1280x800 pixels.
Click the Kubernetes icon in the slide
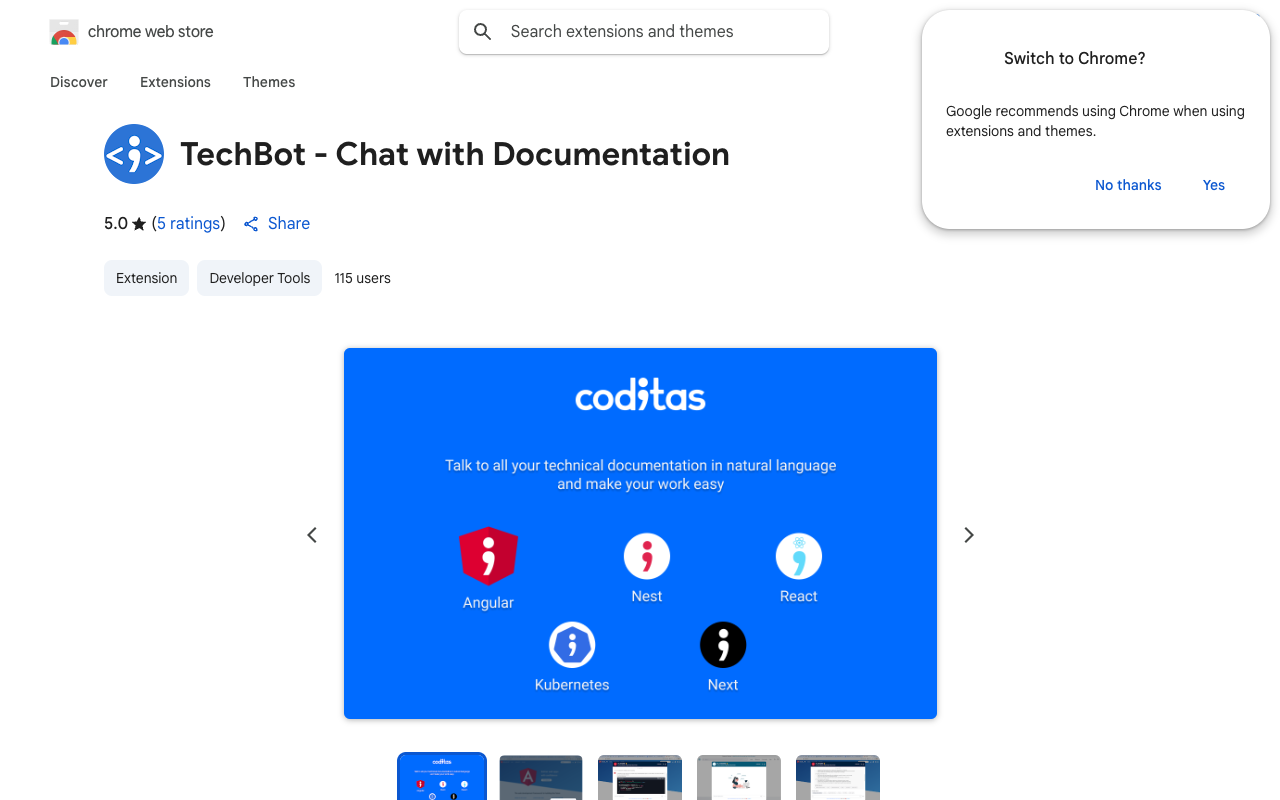[572, 645]
